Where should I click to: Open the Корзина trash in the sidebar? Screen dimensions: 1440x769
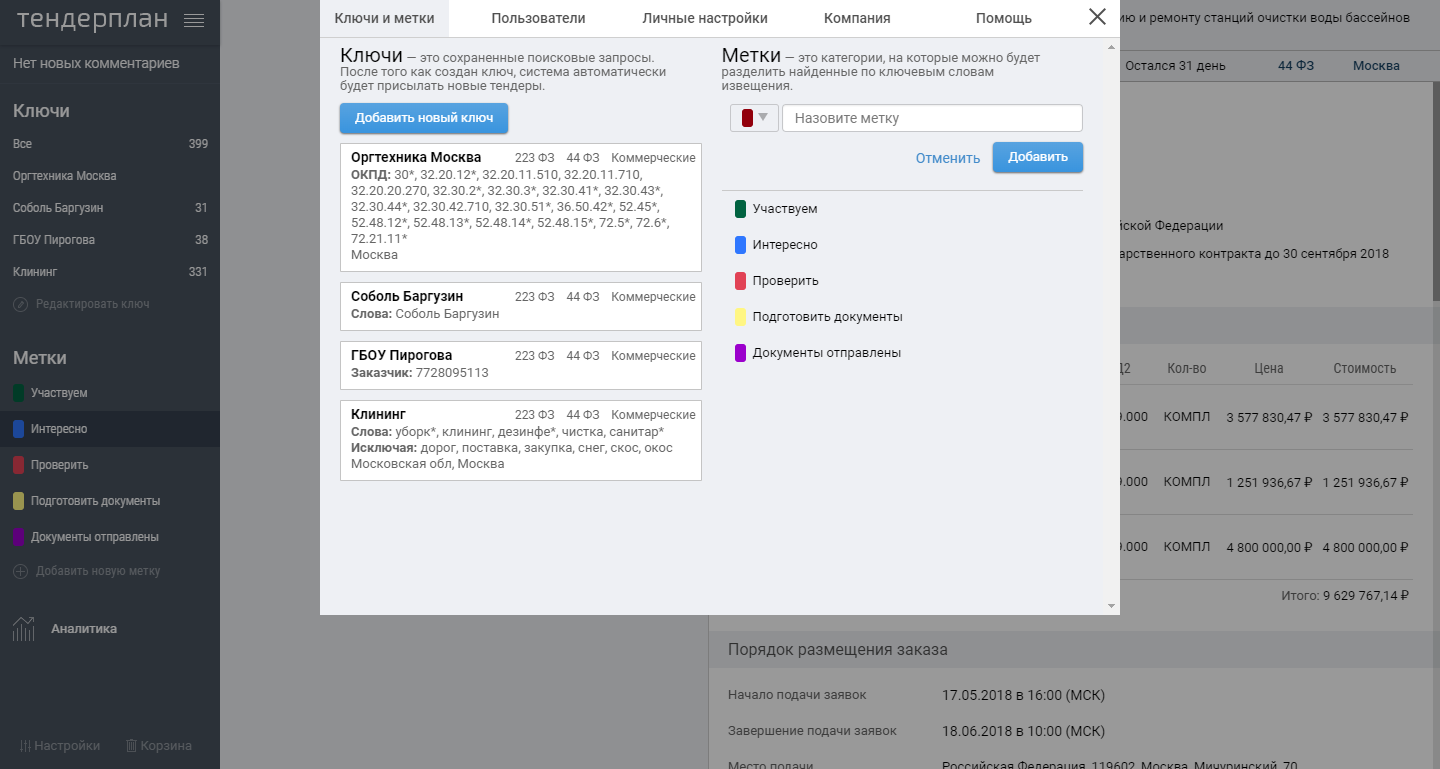158,745
